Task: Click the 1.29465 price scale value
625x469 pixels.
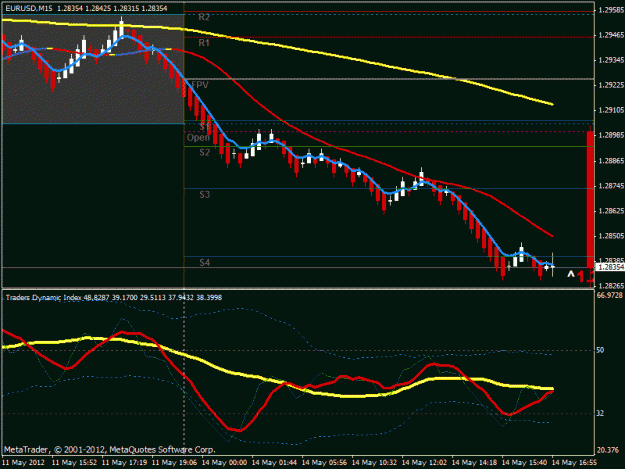Action: pyautogui.click(x=611, y=35)
